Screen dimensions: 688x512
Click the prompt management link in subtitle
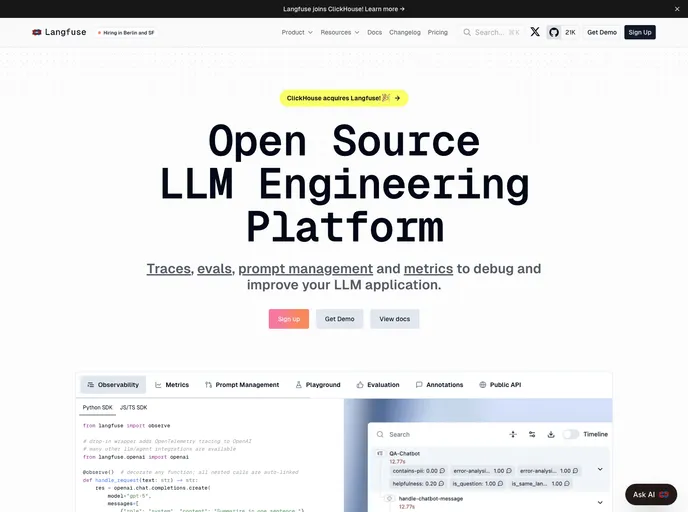305,269
